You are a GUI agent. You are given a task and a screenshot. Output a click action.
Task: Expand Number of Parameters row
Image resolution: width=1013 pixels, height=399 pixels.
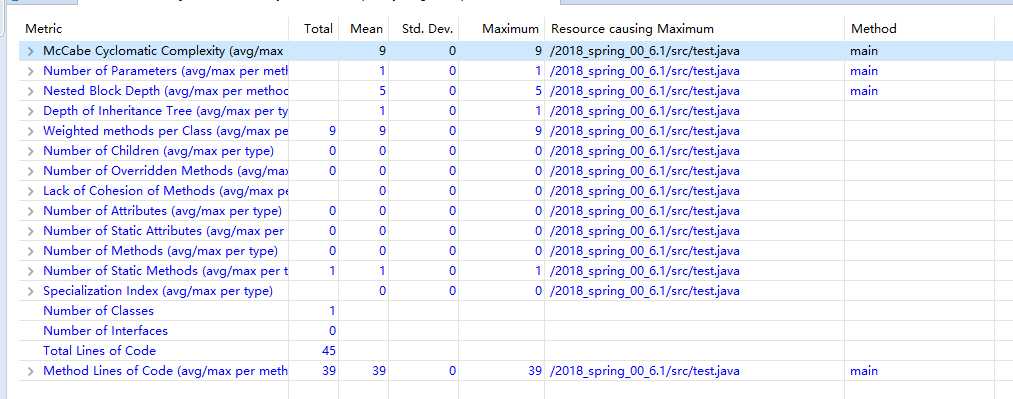pyautogui.click(x=30, y=71)
